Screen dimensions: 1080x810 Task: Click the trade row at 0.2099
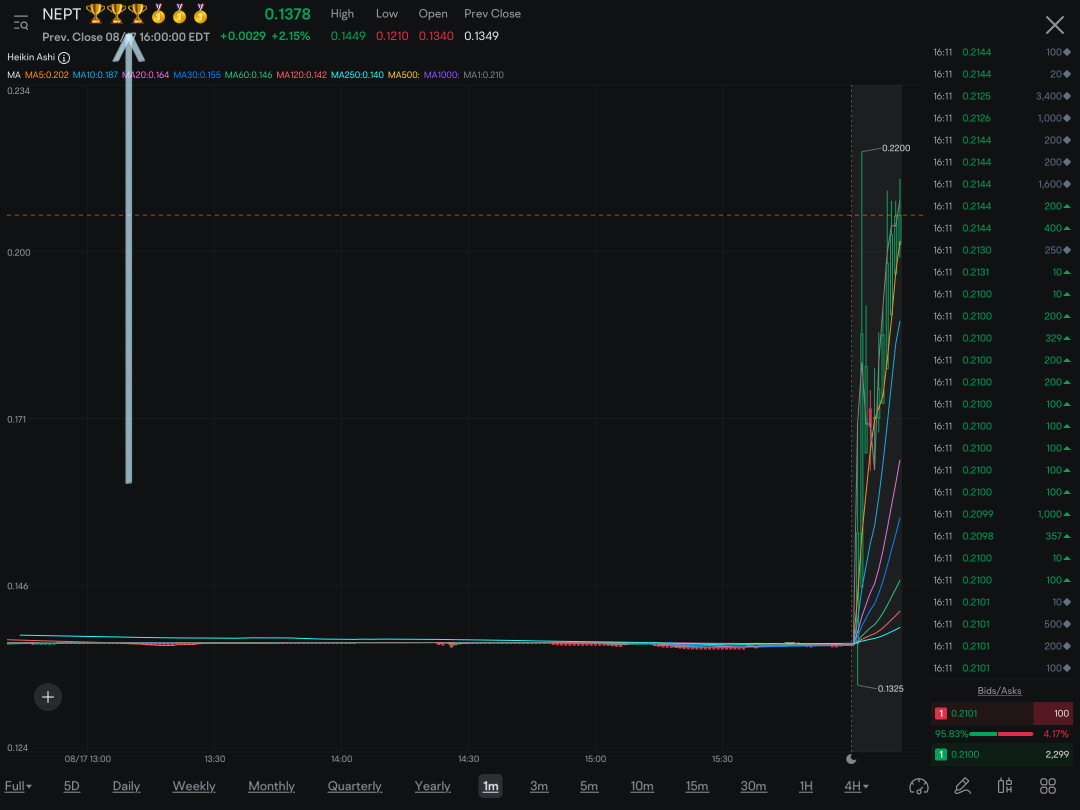click(1002, 515)
